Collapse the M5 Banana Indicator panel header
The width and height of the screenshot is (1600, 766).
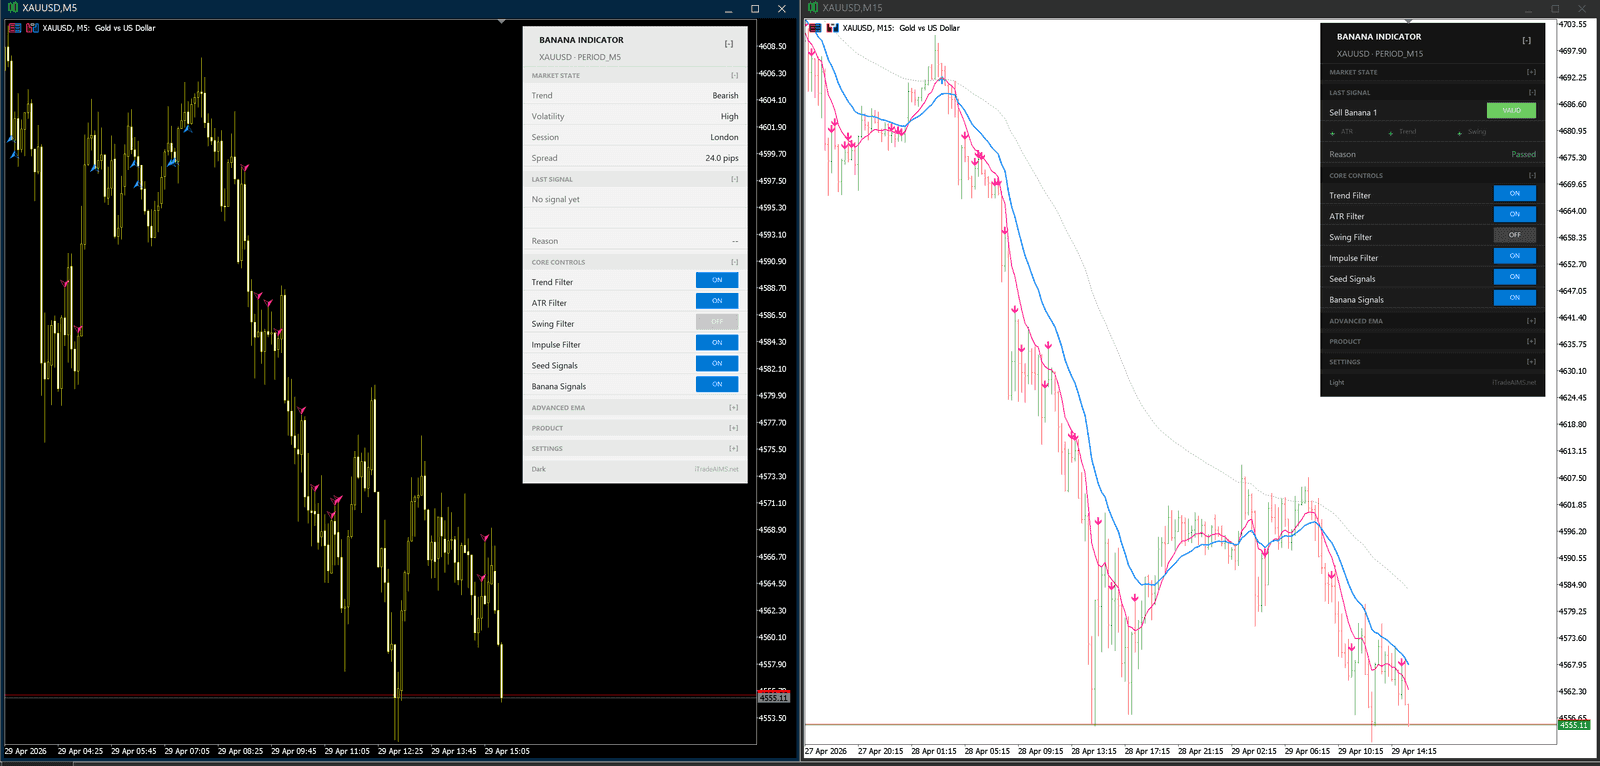click(729, 44)
